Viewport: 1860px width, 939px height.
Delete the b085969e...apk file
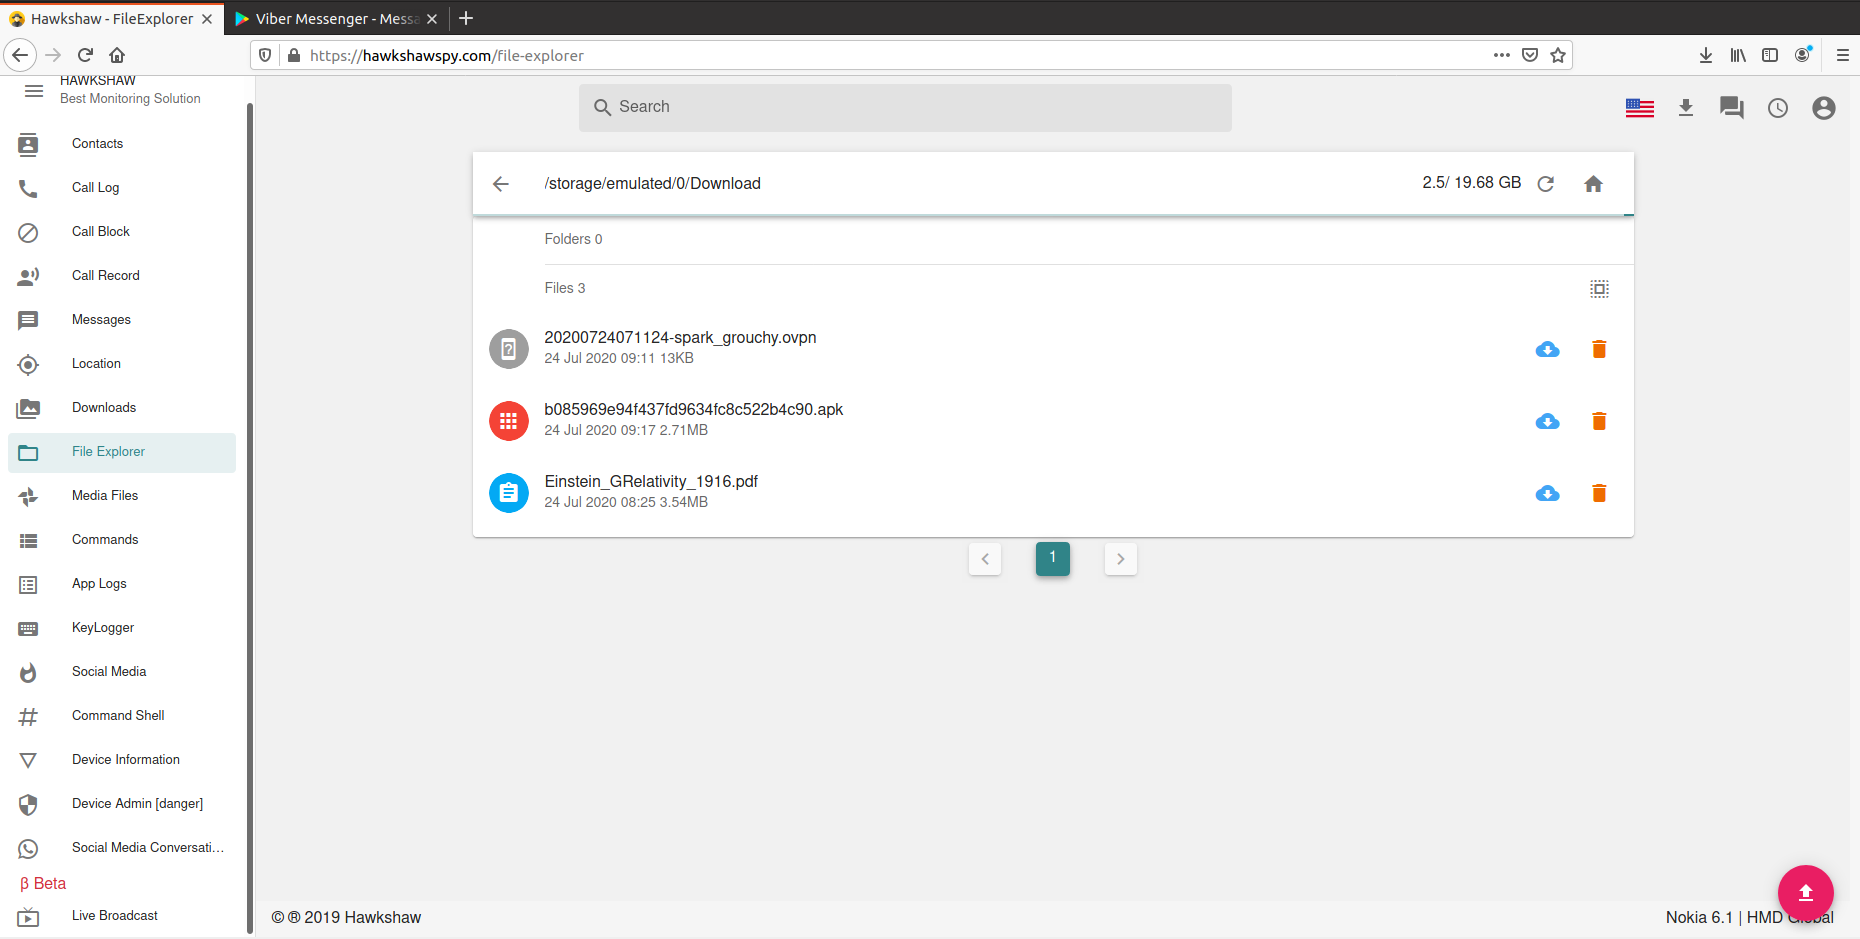(1599, 421)
